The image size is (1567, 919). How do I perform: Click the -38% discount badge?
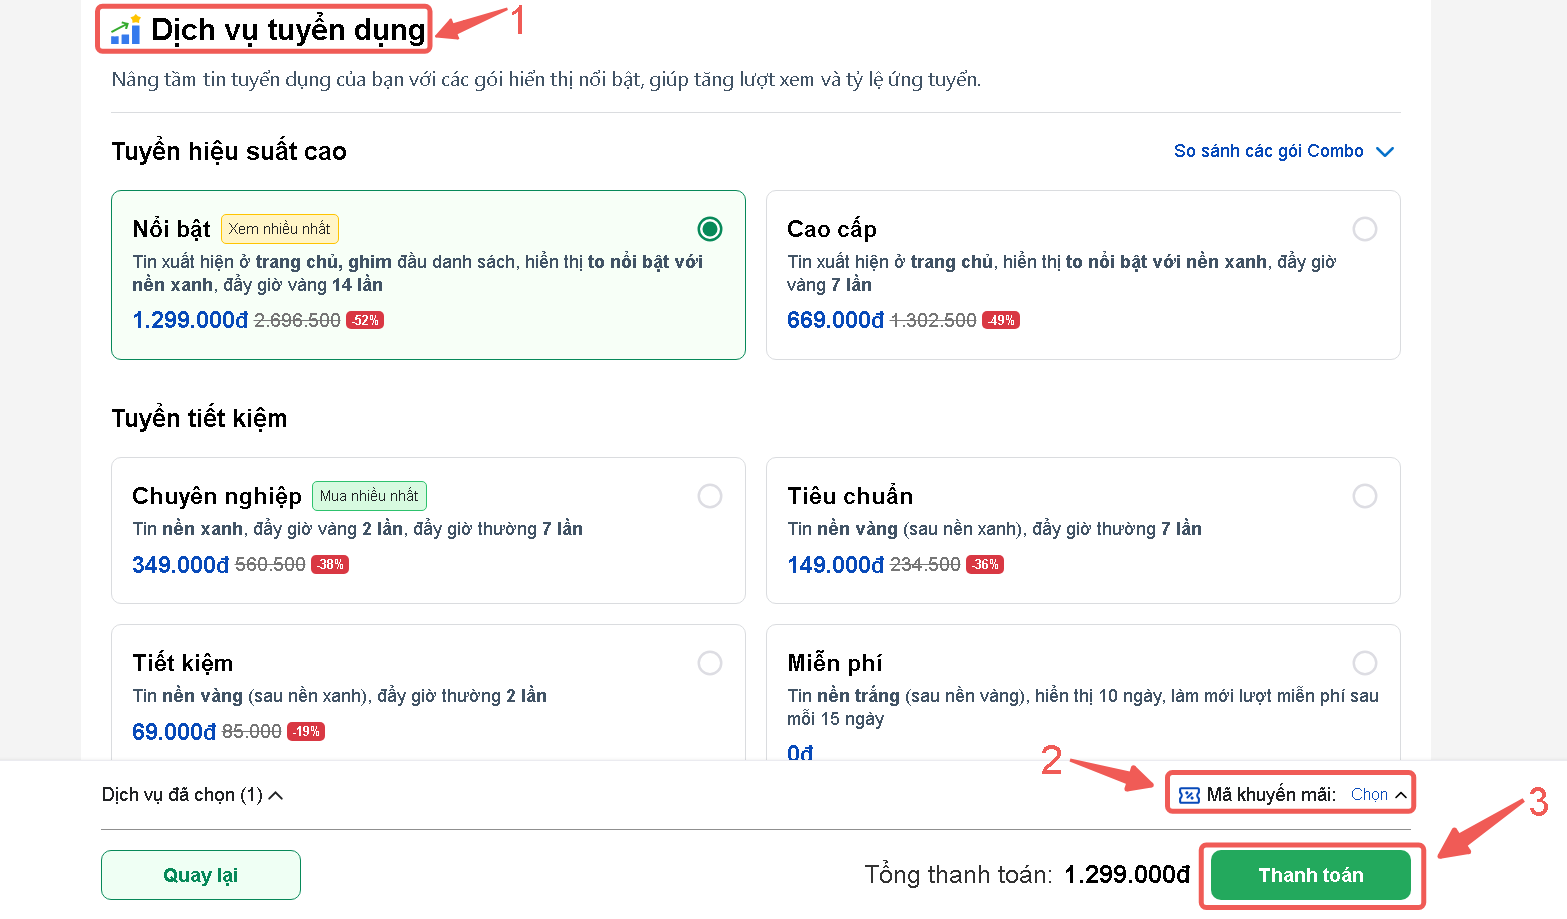point(330,565)
